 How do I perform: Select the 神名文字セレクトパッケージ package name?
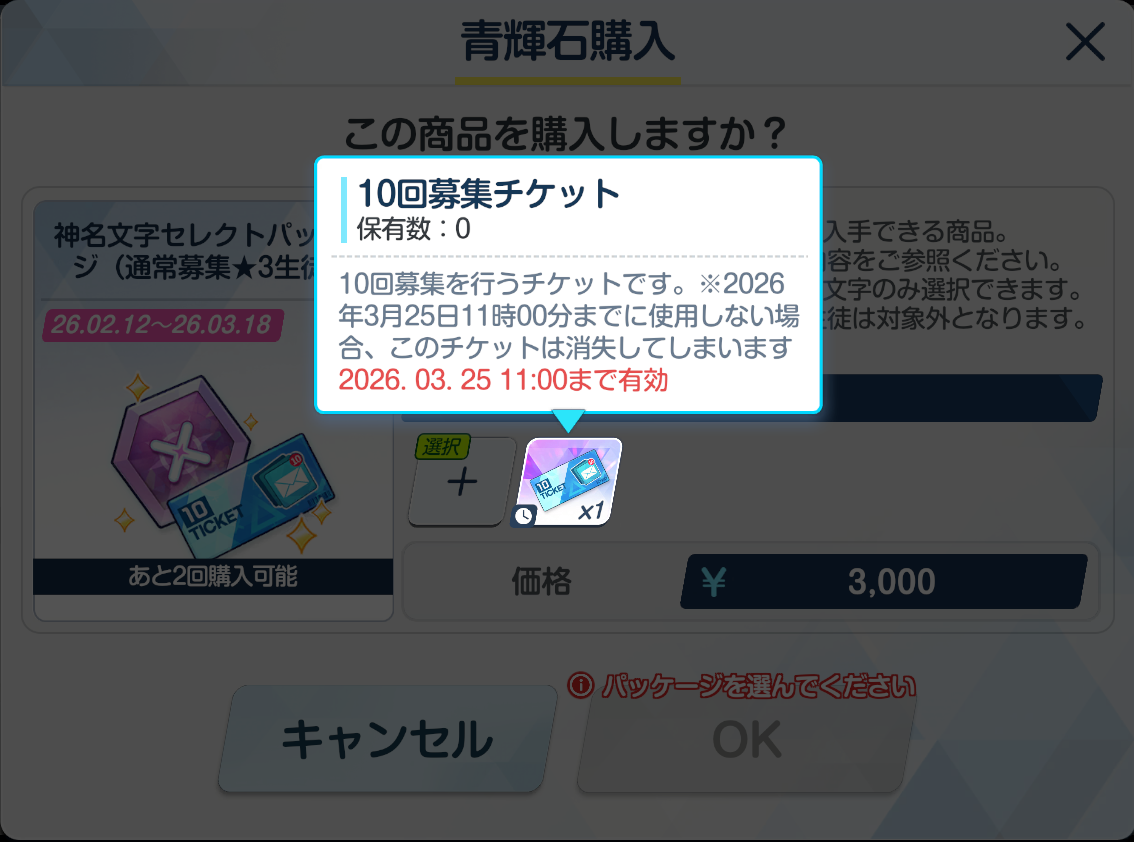pos(184,251)
